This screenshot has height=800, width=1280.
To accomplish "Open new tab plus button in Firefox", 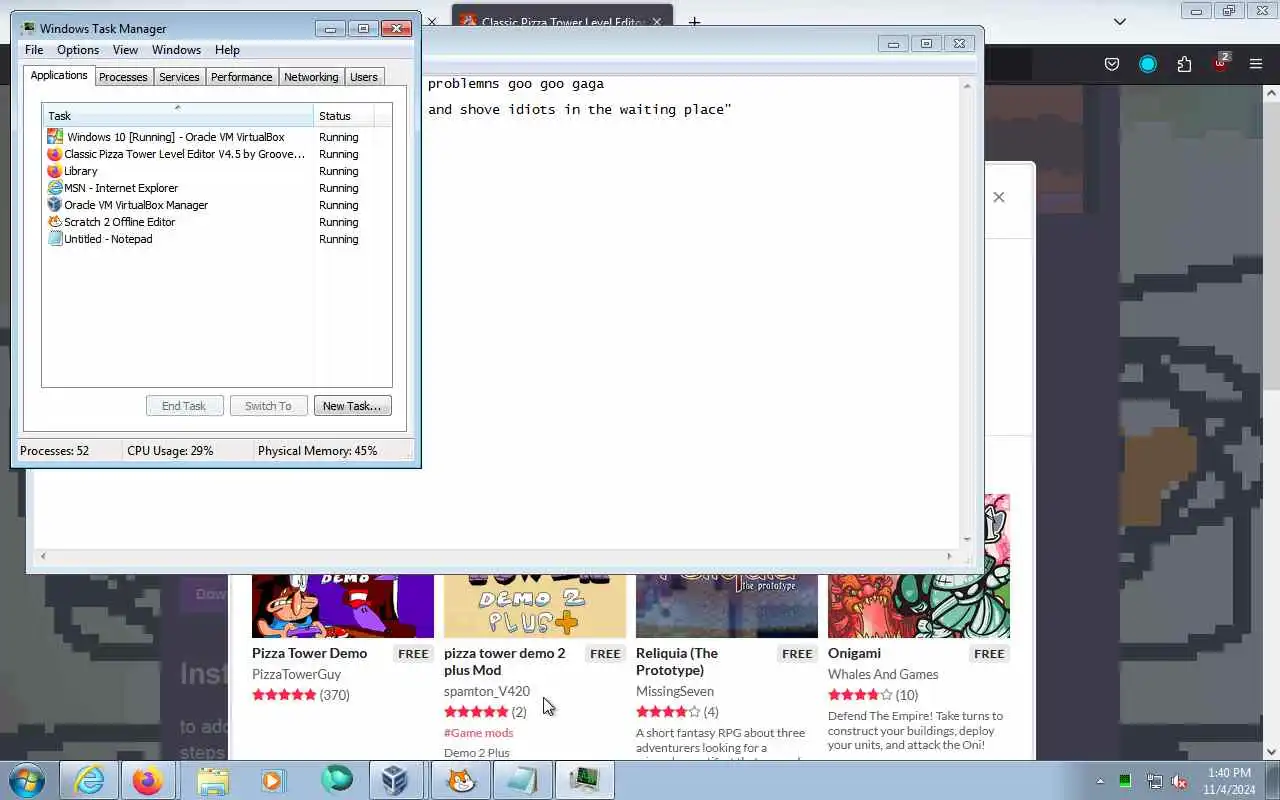I will click(x=694, y=21).
